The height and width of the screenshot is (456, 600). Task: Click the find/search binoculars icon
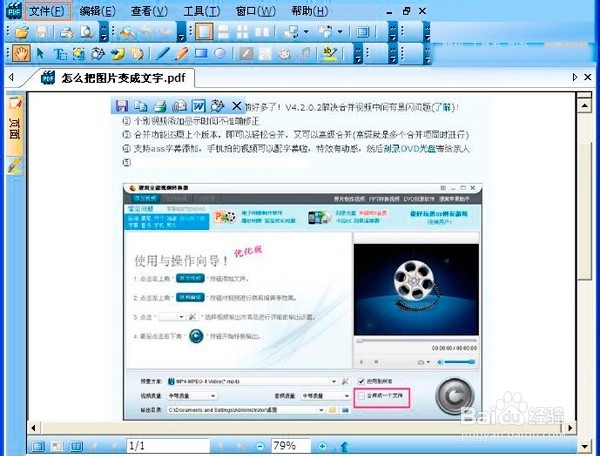(x=127, y=33)
